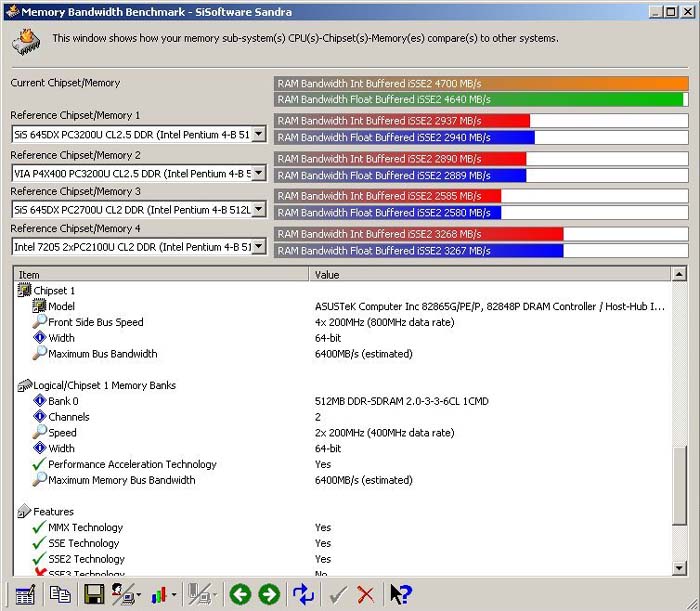Open the VIA P4X400 PC3200U reference dropdown
This screenshot has height=611, width=700.
[x=259, y=172]
